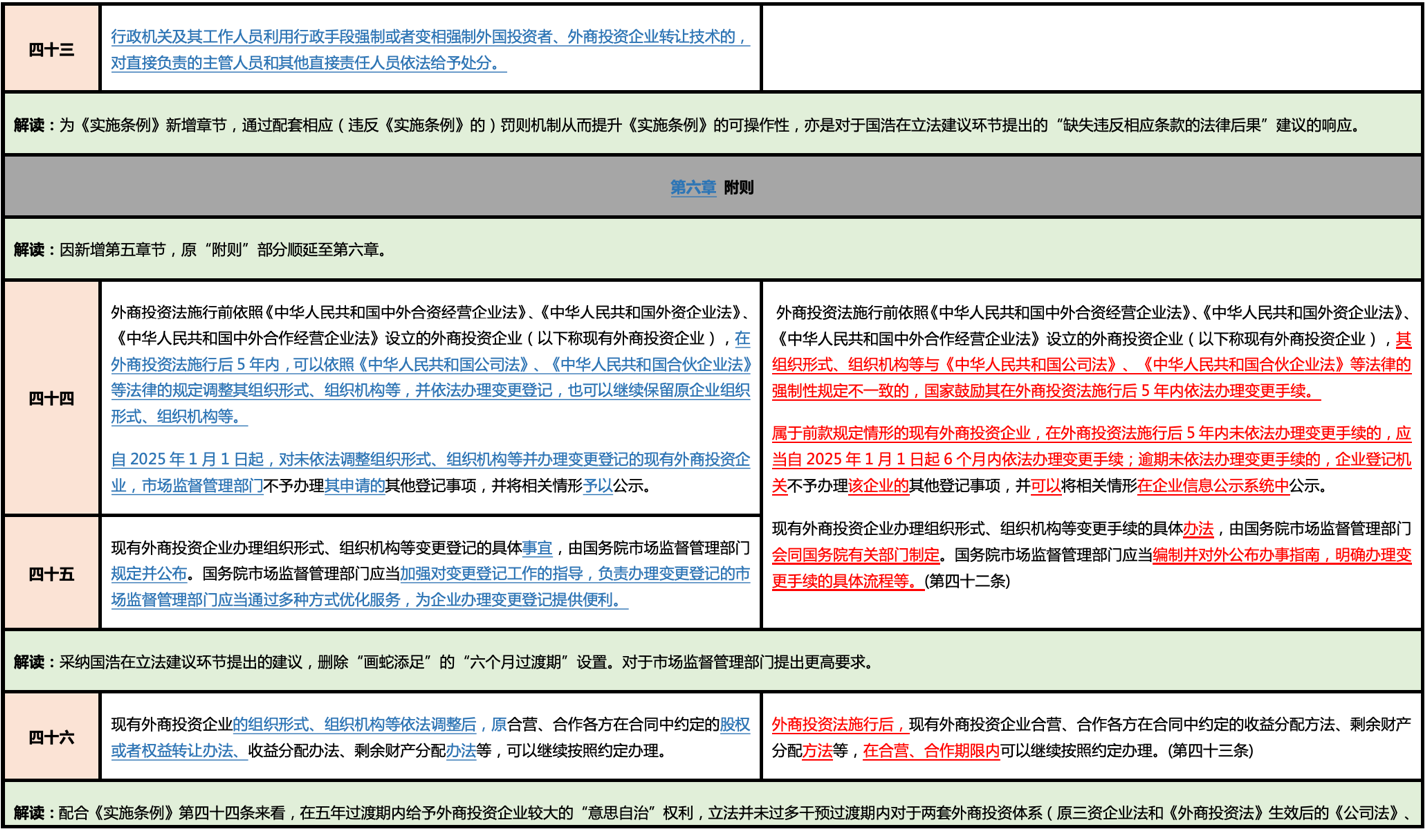Click the 解读 note about "因新增第五章节"
This screenshot has height=832, width=1428.
200,249
